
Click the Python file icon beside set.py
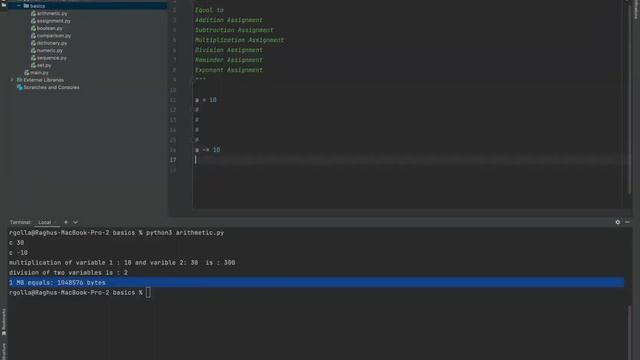(x=33, y=65)
